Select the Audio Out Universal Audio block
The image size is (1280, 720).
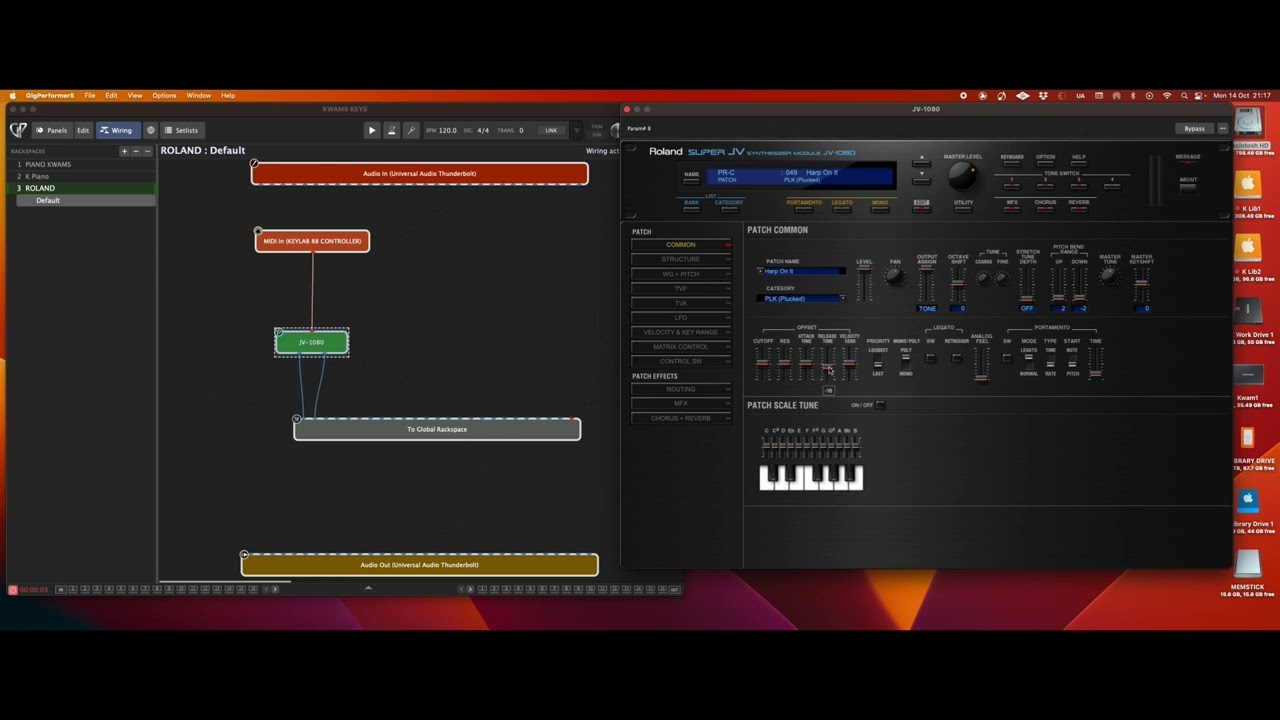coord(420,565)
